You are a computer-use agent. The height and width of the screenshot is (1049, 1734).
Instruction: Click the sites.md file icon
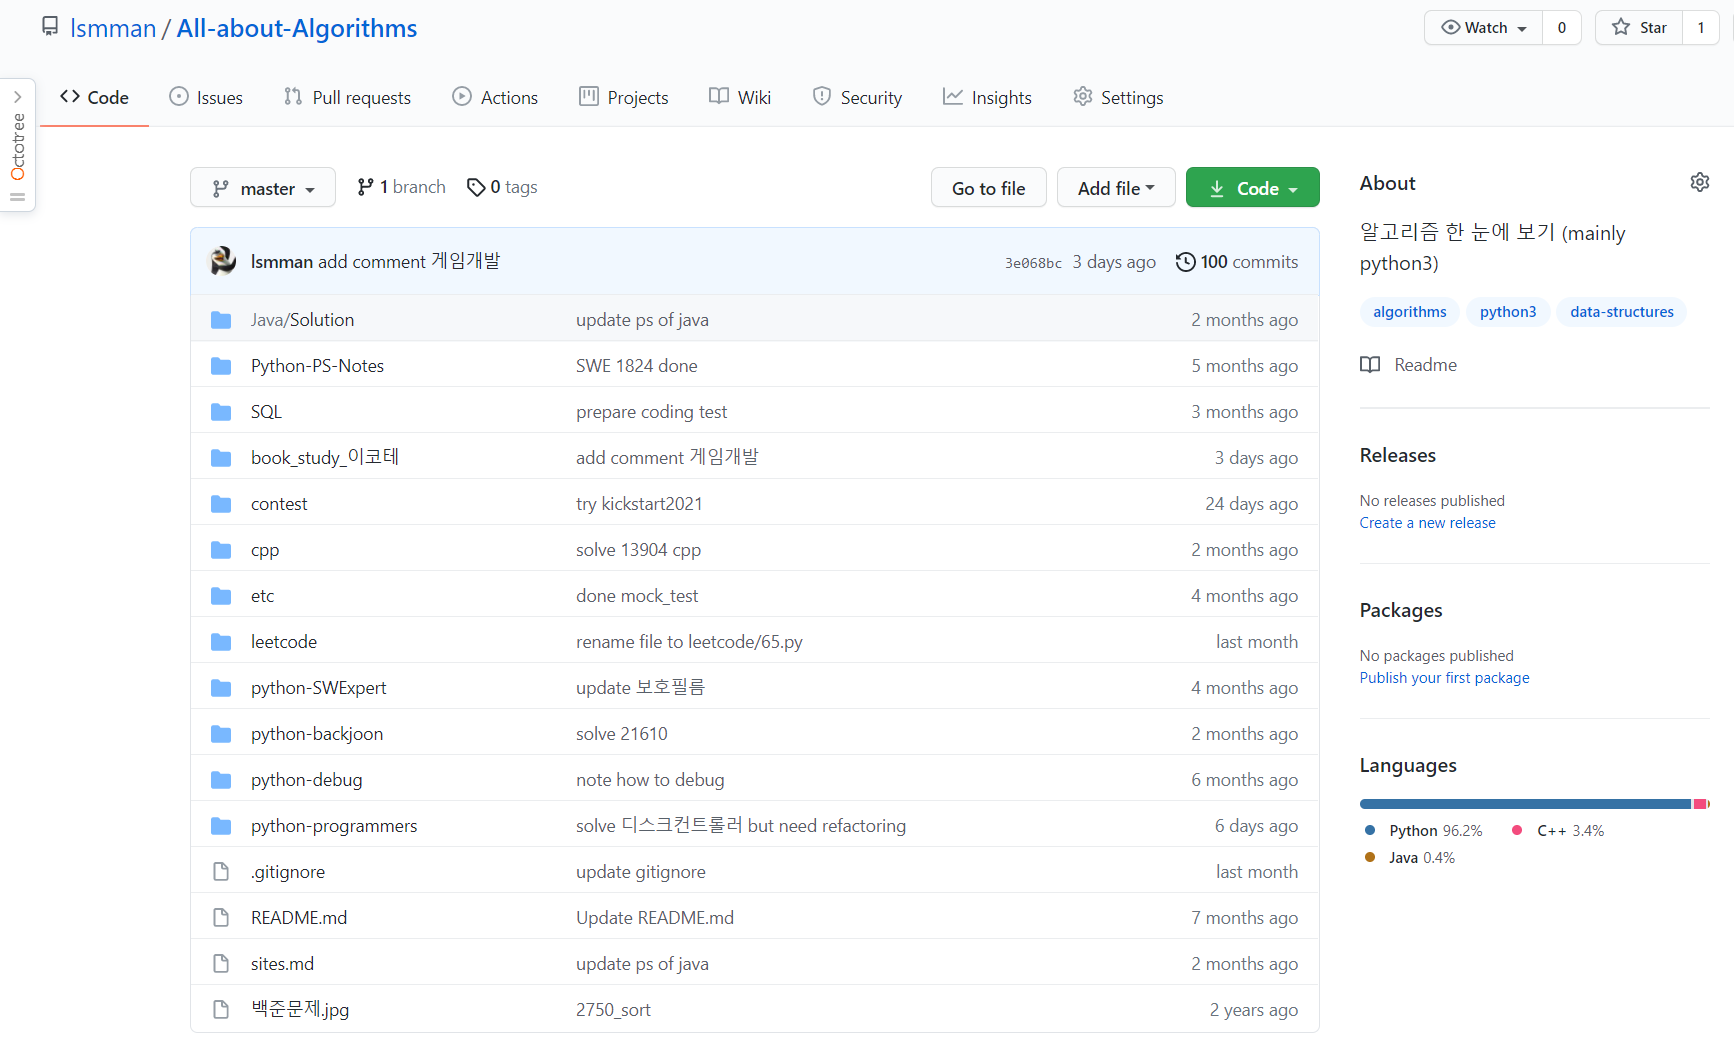click(x=221, y=964)
